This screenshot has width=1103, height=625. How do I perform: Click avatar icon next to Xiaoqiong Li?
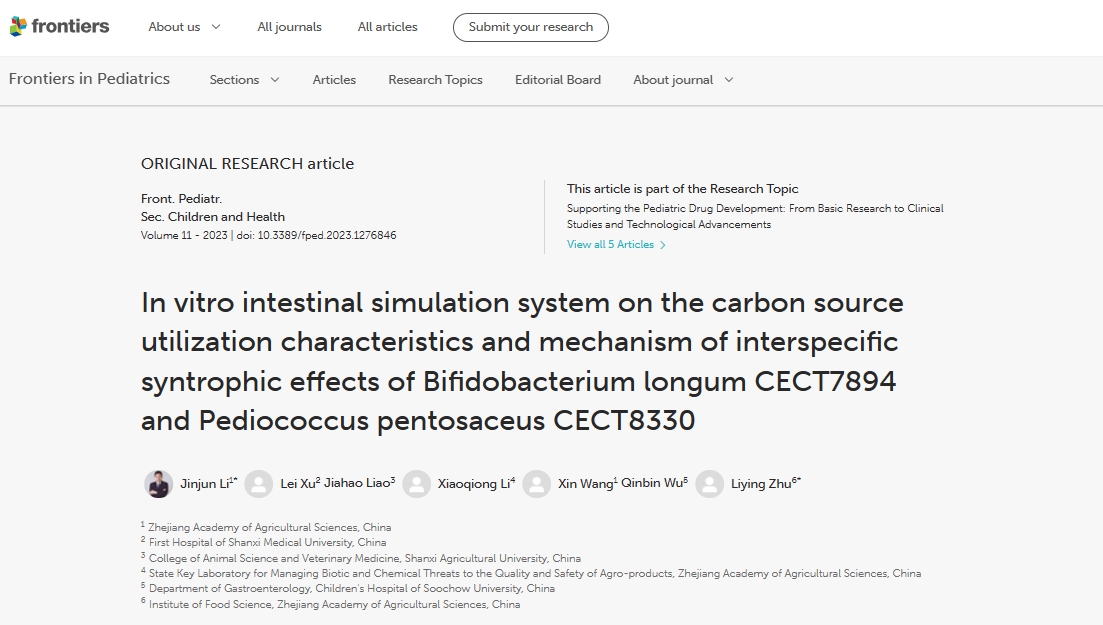(x=416, y=484)
